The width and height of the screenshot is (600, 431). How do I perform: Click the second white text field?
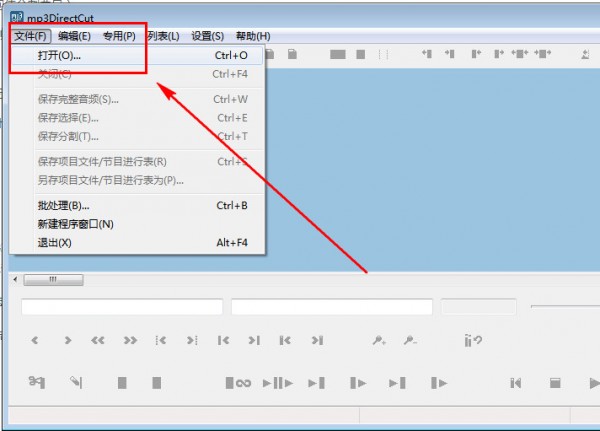pyautogui.click(x=331, y=307)
